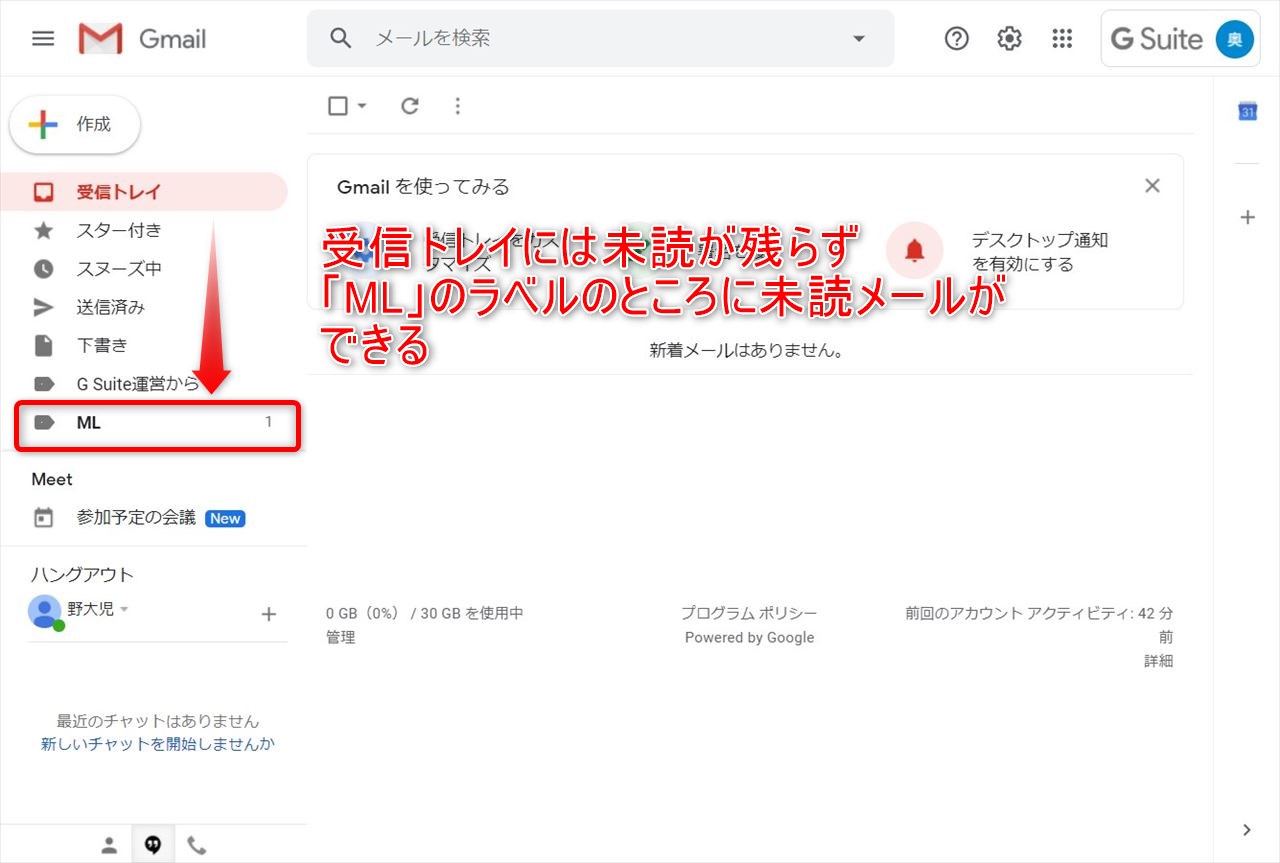Click the search magnifier icon
The width and height of the screenshot is (1280, 863).
click(x=341, y=38)
